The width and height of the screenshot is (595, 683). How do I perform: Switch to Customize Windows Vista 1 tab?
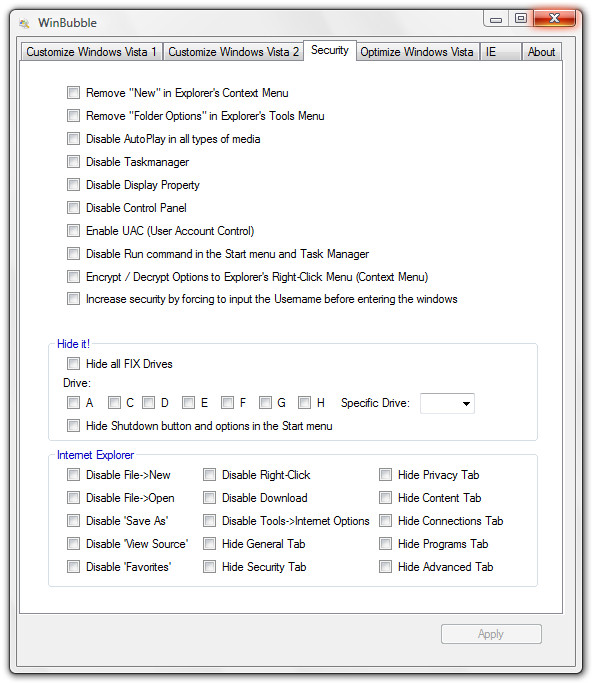(x=91, y=52)
